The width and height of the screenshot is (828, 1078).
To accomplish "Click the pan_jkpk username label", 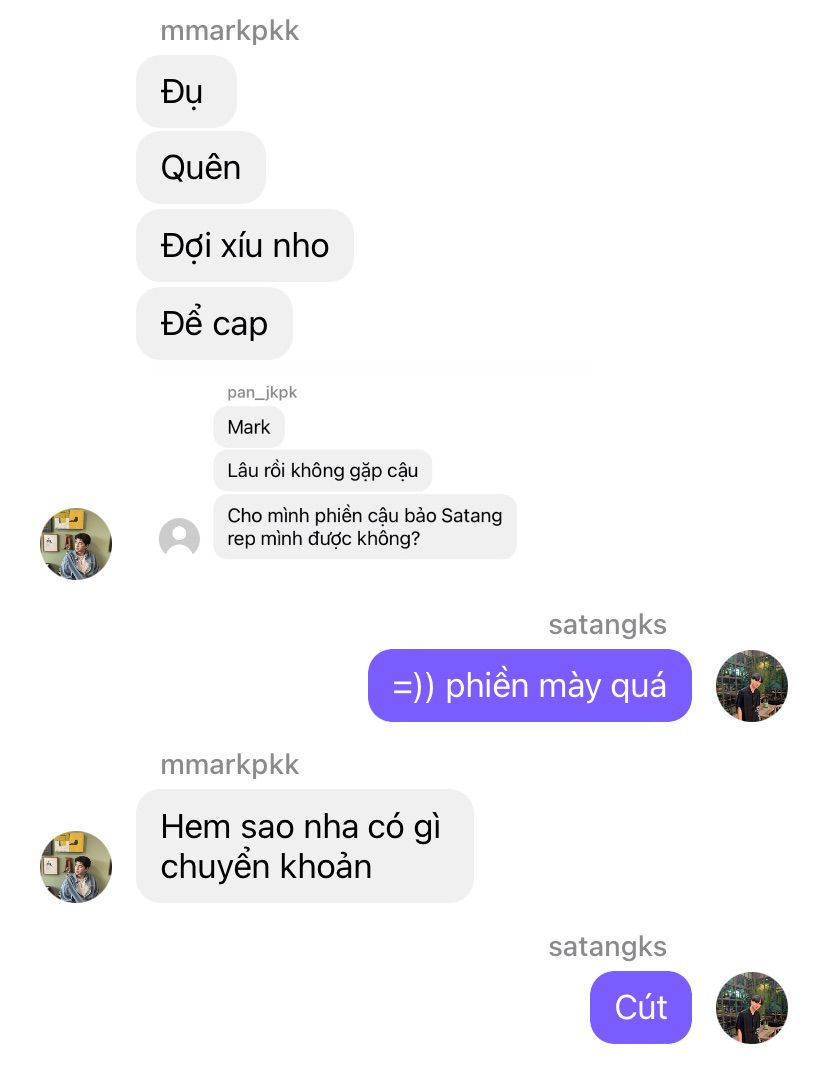I will (262, 392).
